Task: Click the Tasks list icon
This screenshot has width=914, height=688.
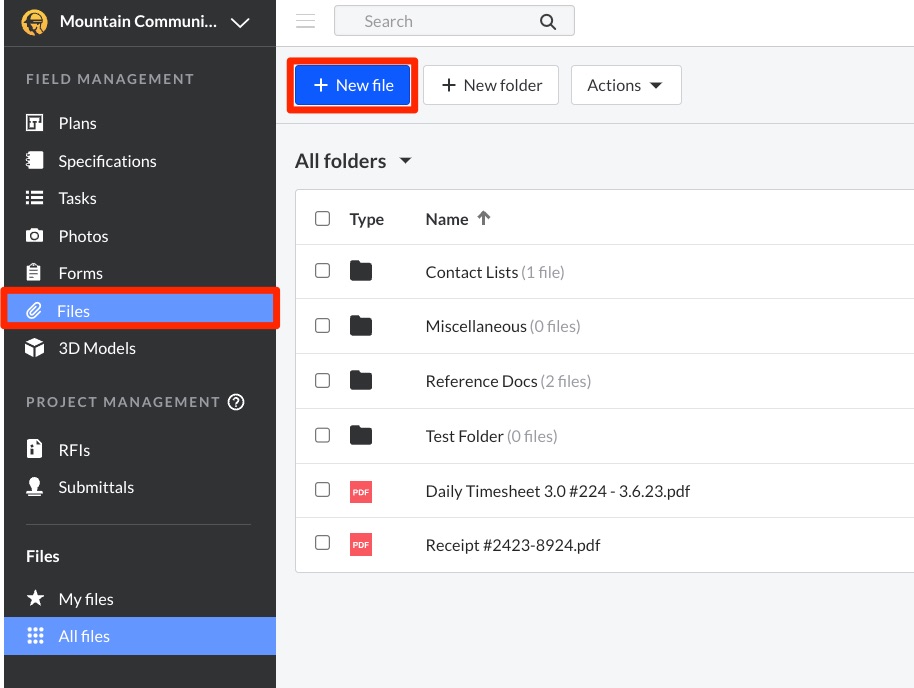Action: [34, 198]
